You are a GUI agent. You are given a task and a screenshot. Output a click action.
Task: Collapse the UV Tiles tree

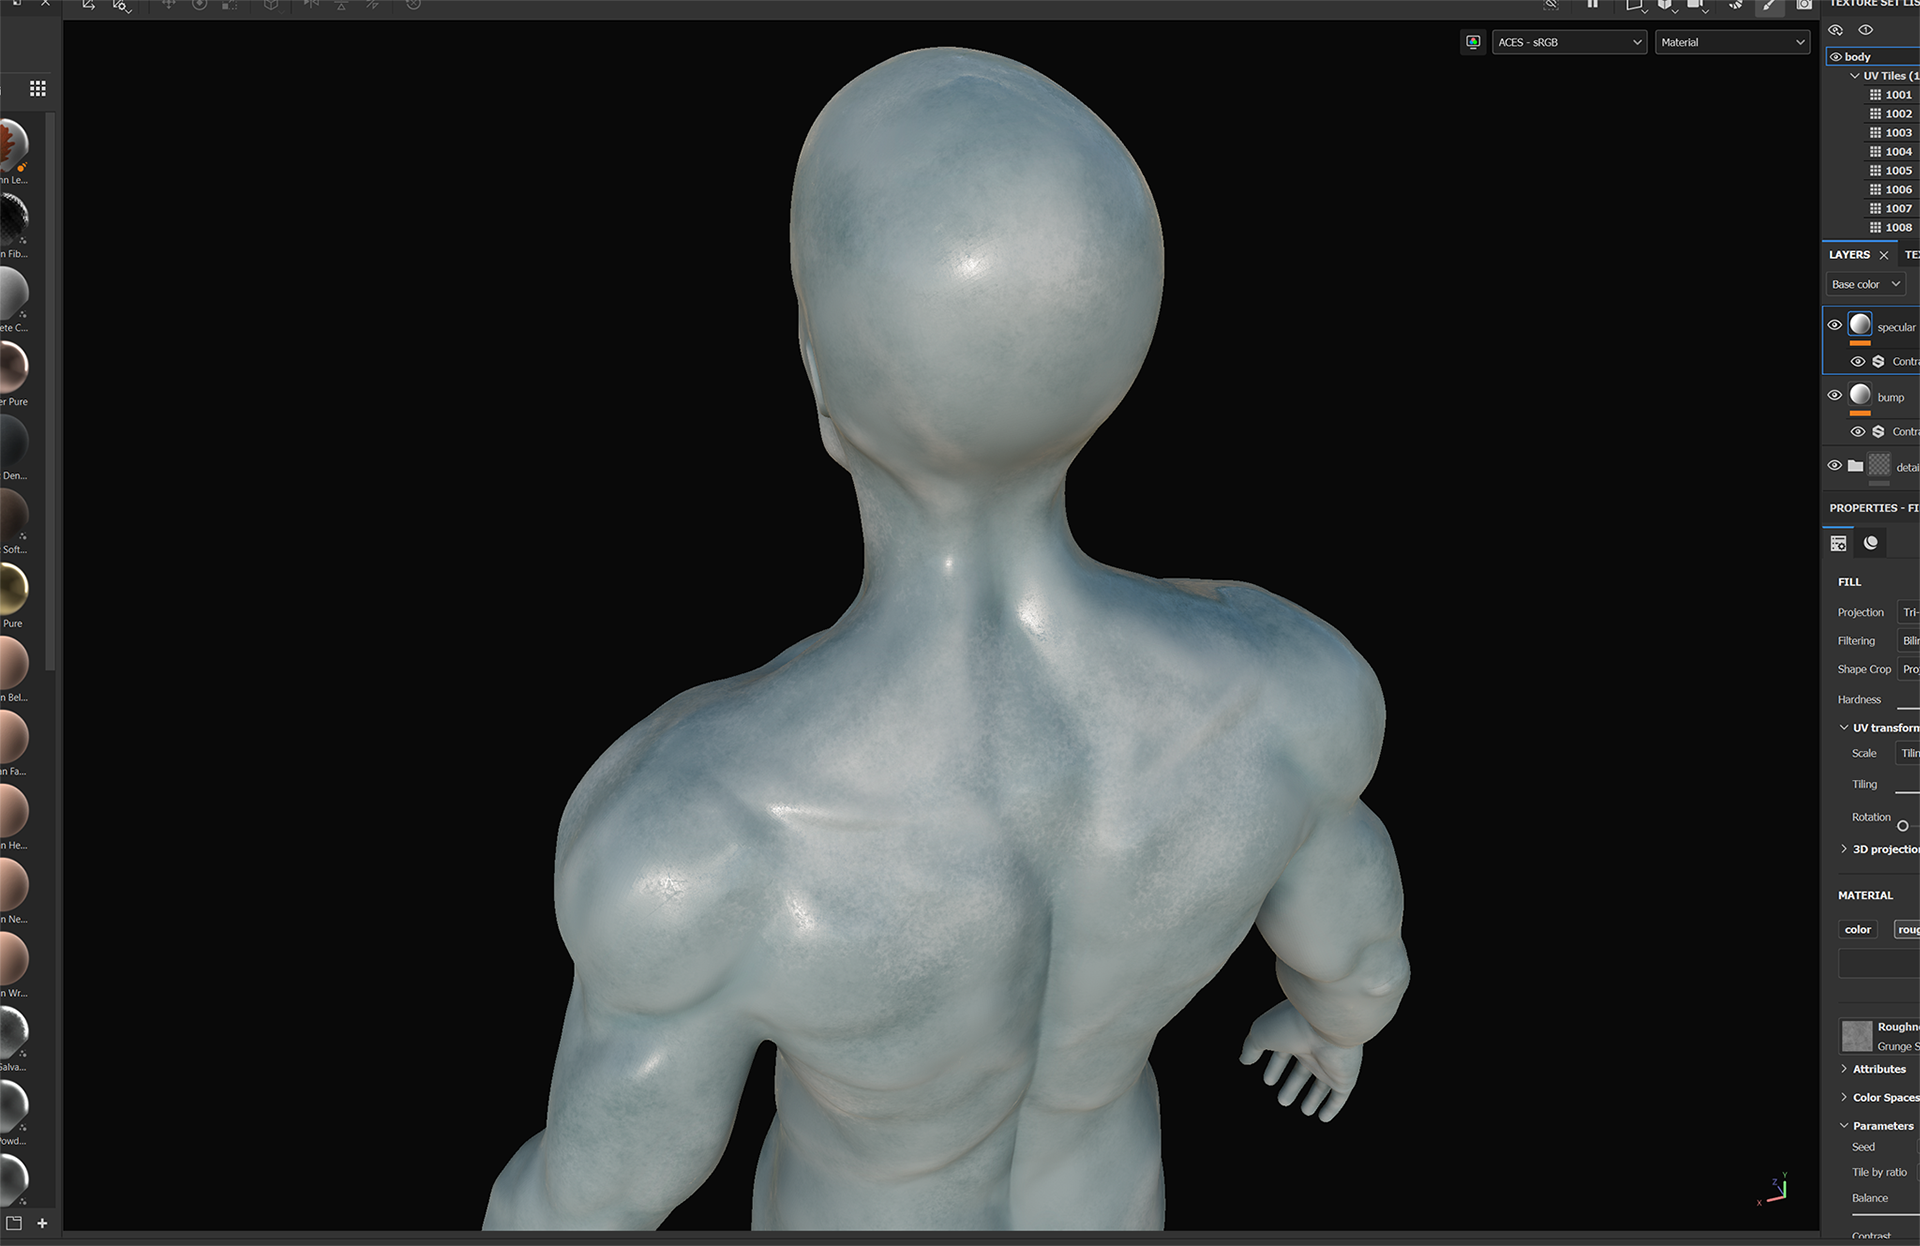pyautogui.click(x=1854, y=76)
